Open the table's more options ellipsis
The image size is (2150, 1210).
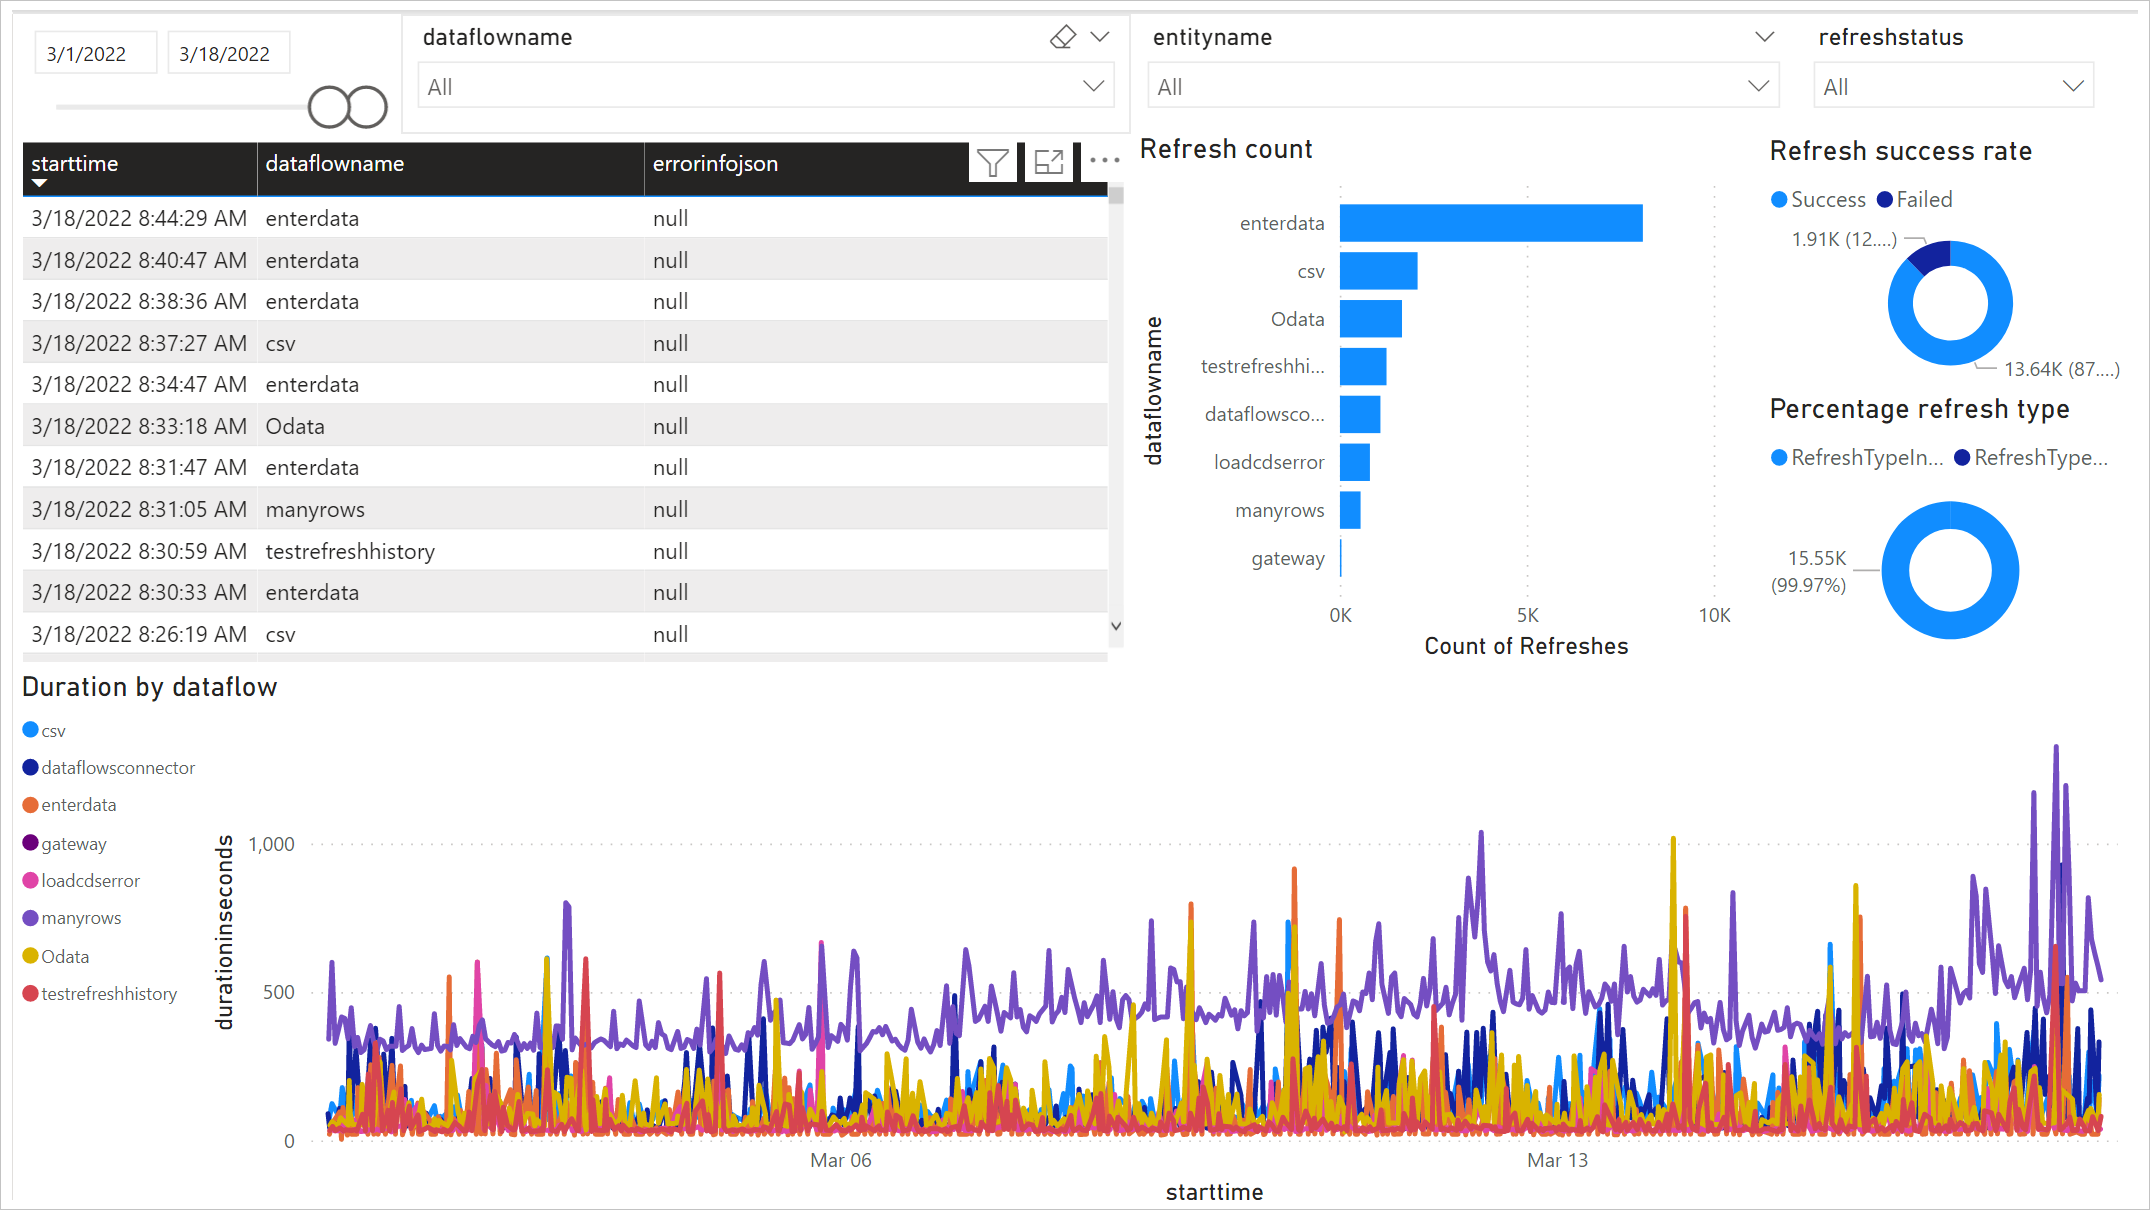pos(1104,160)
